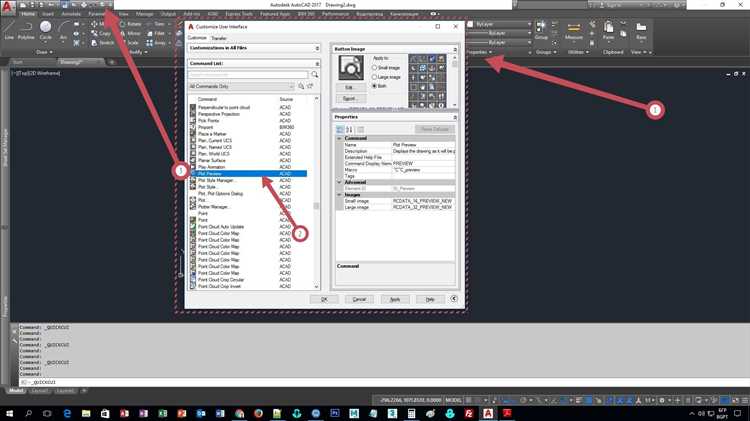This screenshot has width=750, height=421.
Task: Click the command search input field
Action: 248,75
